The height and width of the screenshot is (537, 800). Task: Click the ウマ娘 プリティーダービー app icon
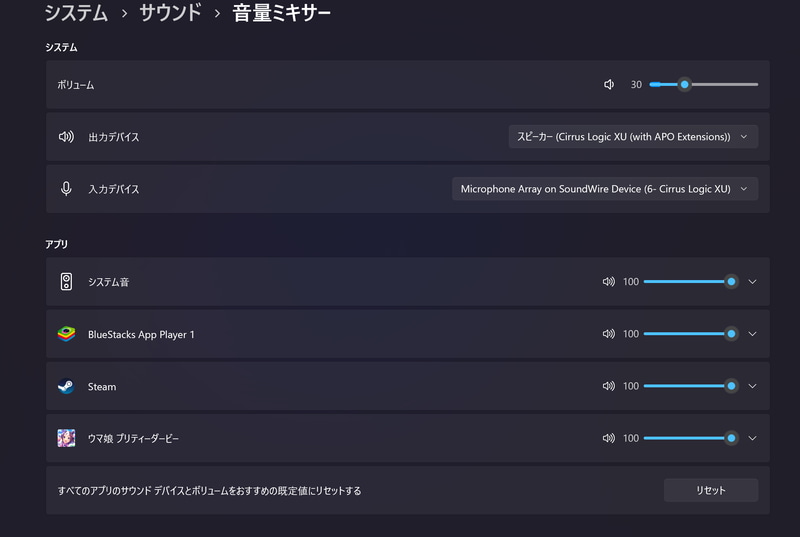point(66,438)
